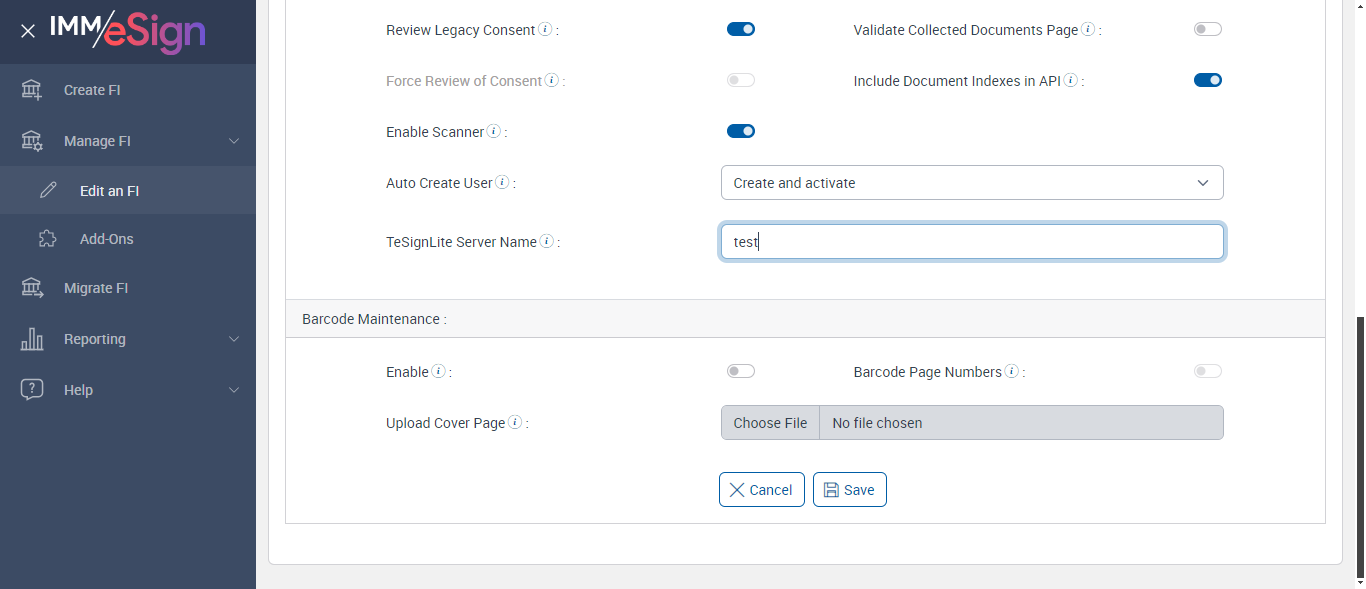
Task: Open the Add-Ons menu item
Action: tap(106, 239)
